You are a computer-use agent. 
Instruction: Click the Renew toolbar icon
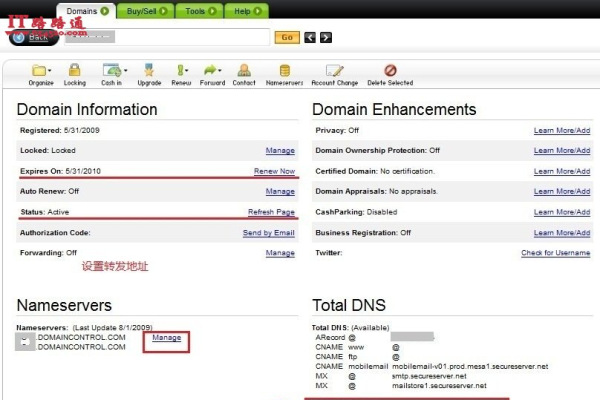[x=182, y=71]
